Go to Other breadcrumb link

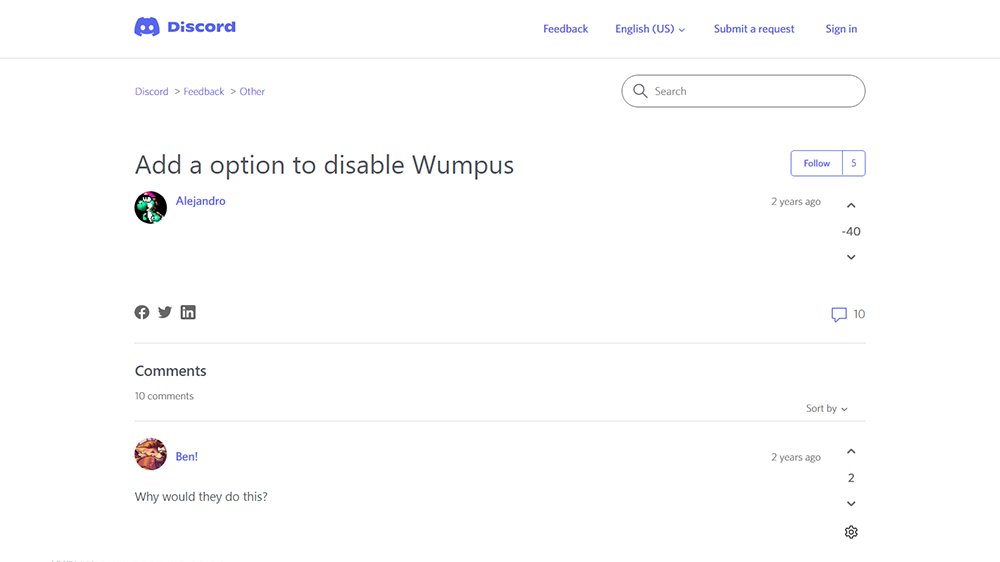coord(252,91)
